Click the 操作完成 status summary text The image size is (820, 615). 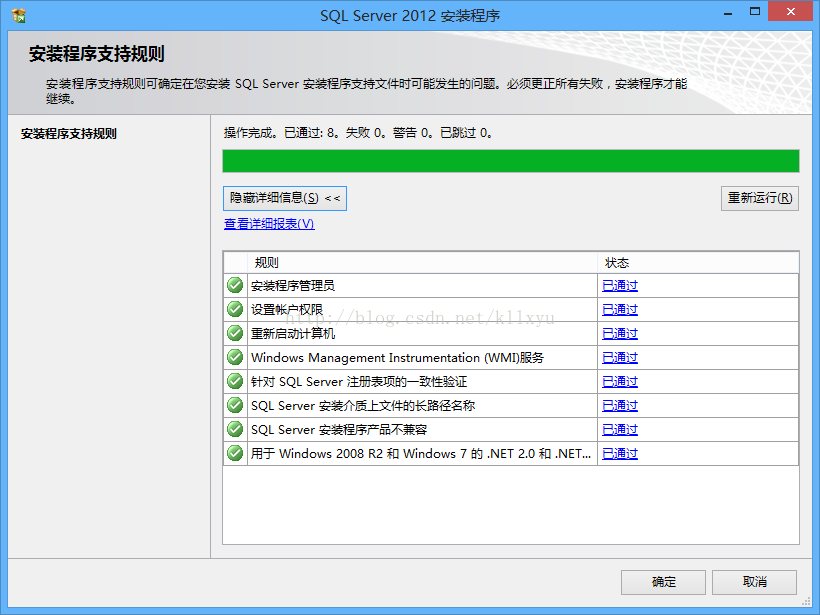[358, 133]
